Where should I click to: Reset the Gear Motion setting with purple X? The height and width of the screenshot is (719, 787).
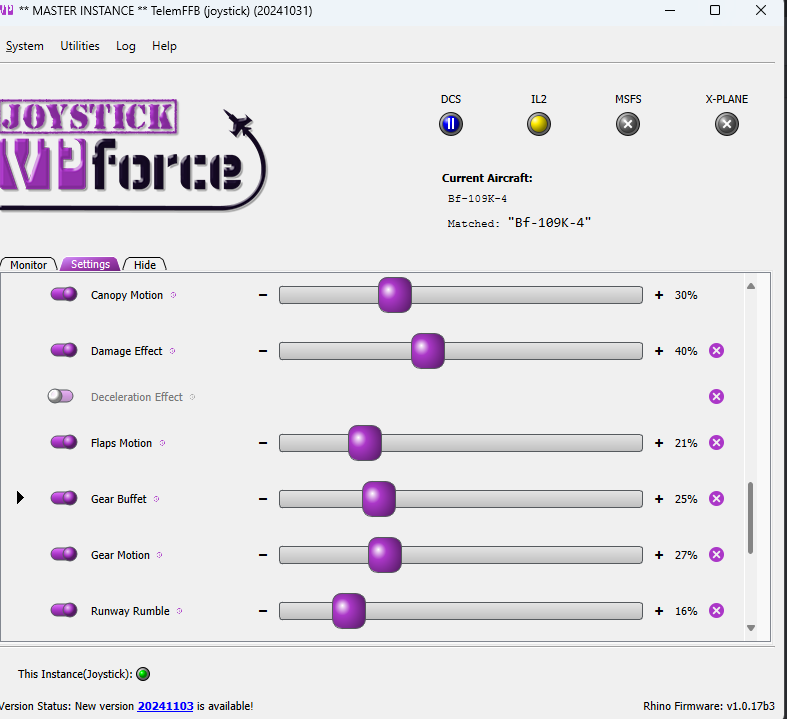(716, 555)
